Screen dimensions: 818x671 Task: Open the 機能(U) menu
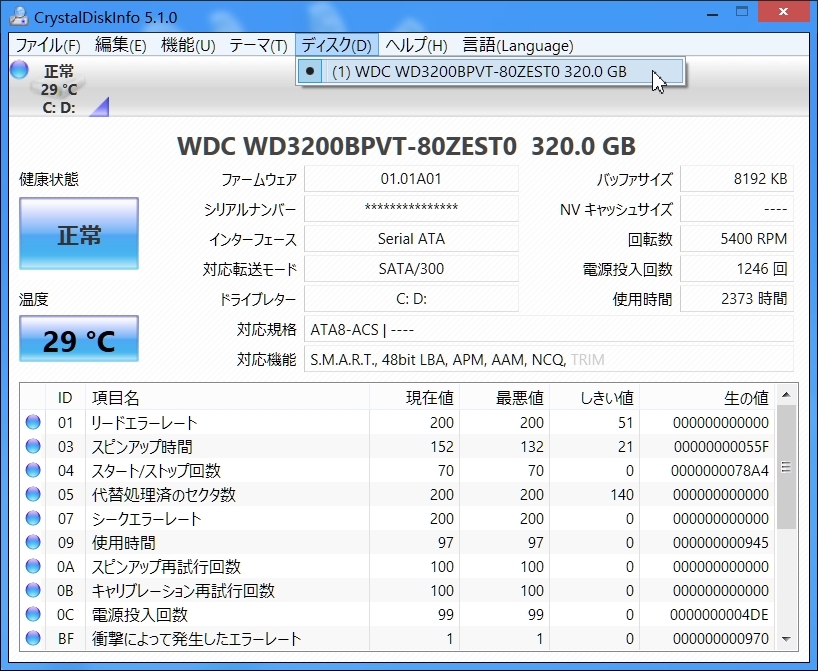(x=188, y=45)
